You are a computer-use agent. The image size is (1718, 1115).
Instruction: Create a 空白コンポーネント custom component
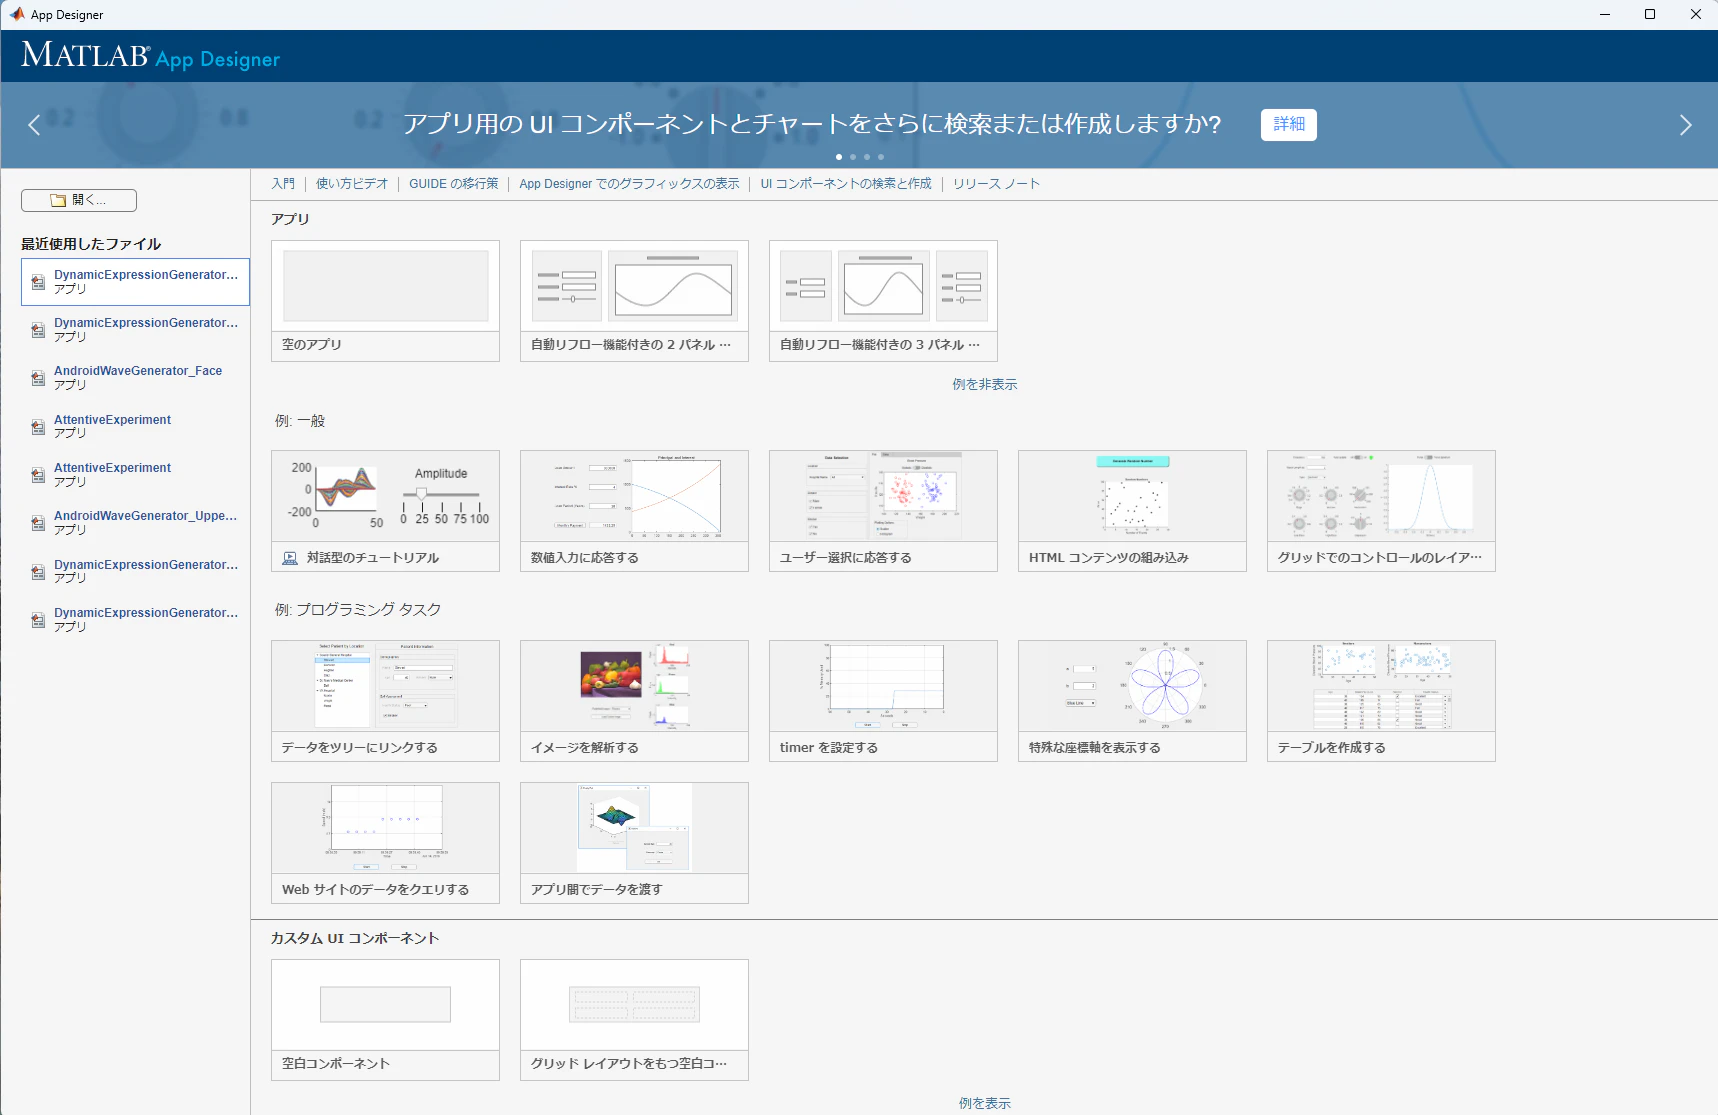pyautogui.click(x=385, y=1020)
